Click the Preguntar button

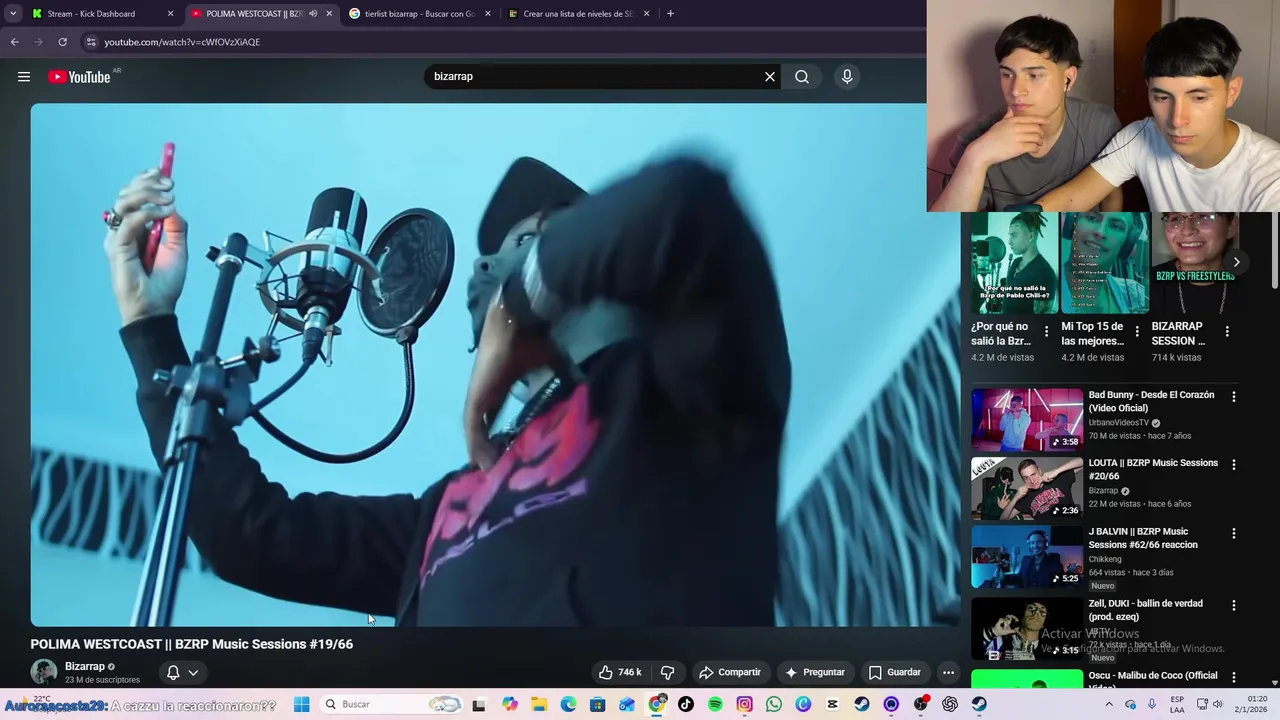click(815, 672)
